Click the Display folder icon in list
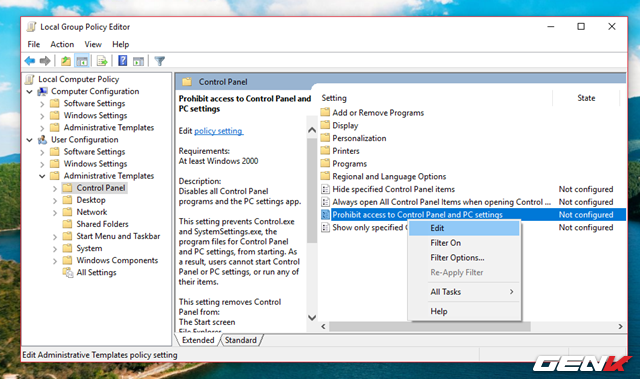This screenshot has height=379, width=640. pos(325,125)
